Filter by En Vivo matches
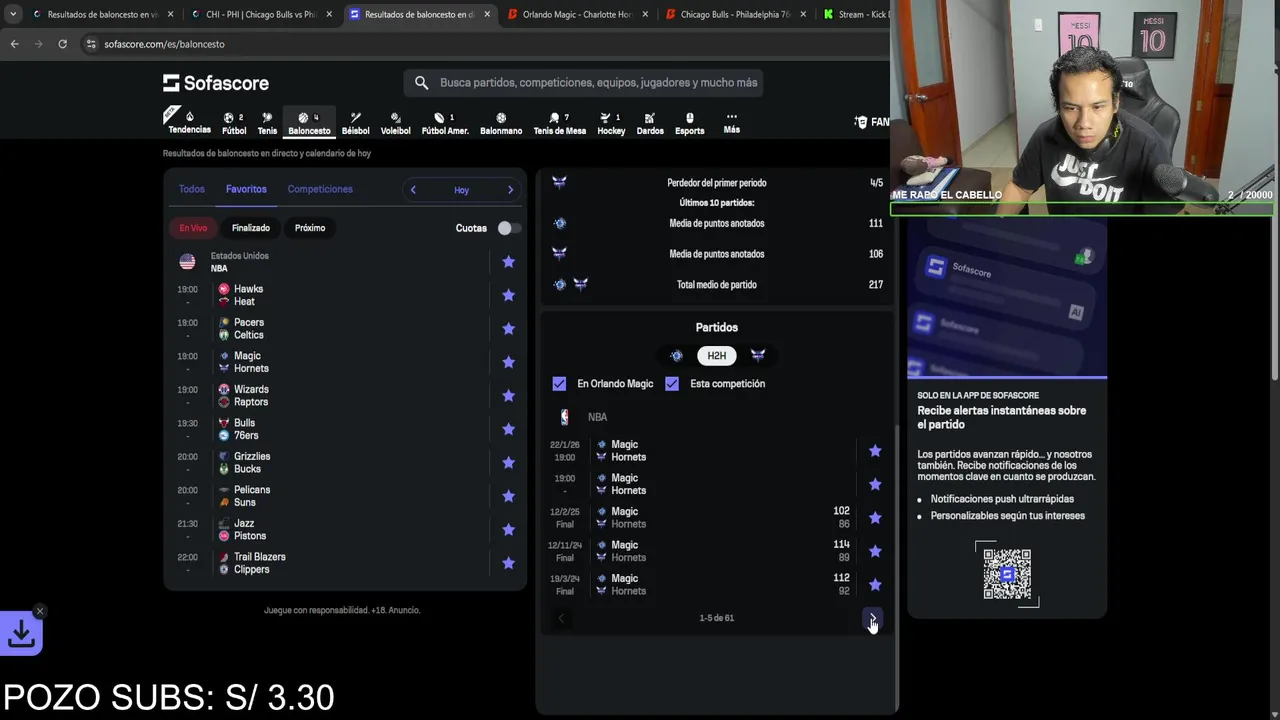This screenshot has height=720, width=1280. (193, 228)
